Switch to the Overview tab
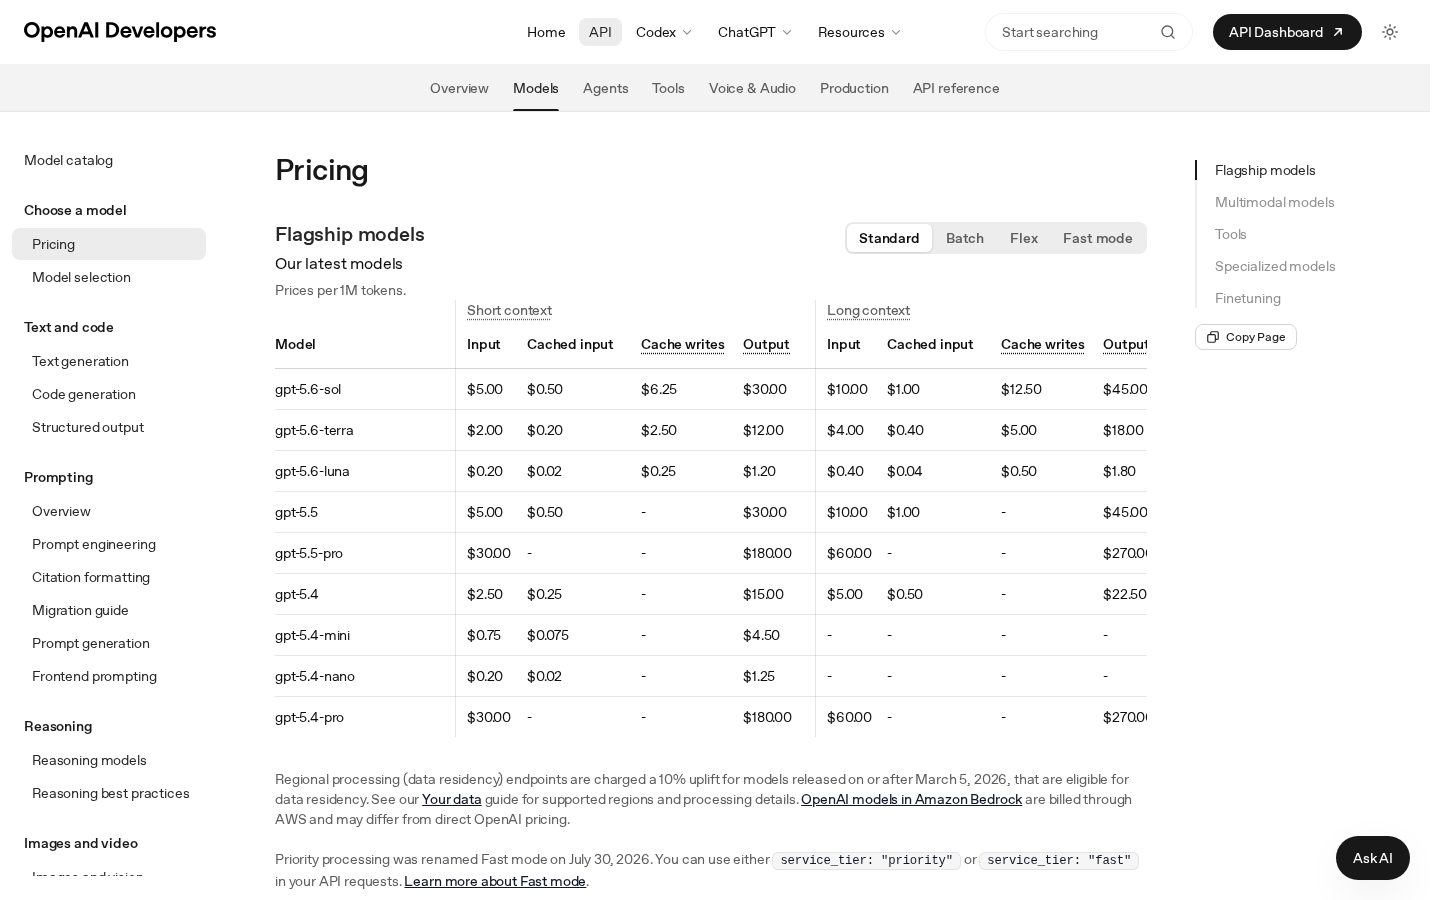This screenshot has width=1440, height=900. pos(459,88)
